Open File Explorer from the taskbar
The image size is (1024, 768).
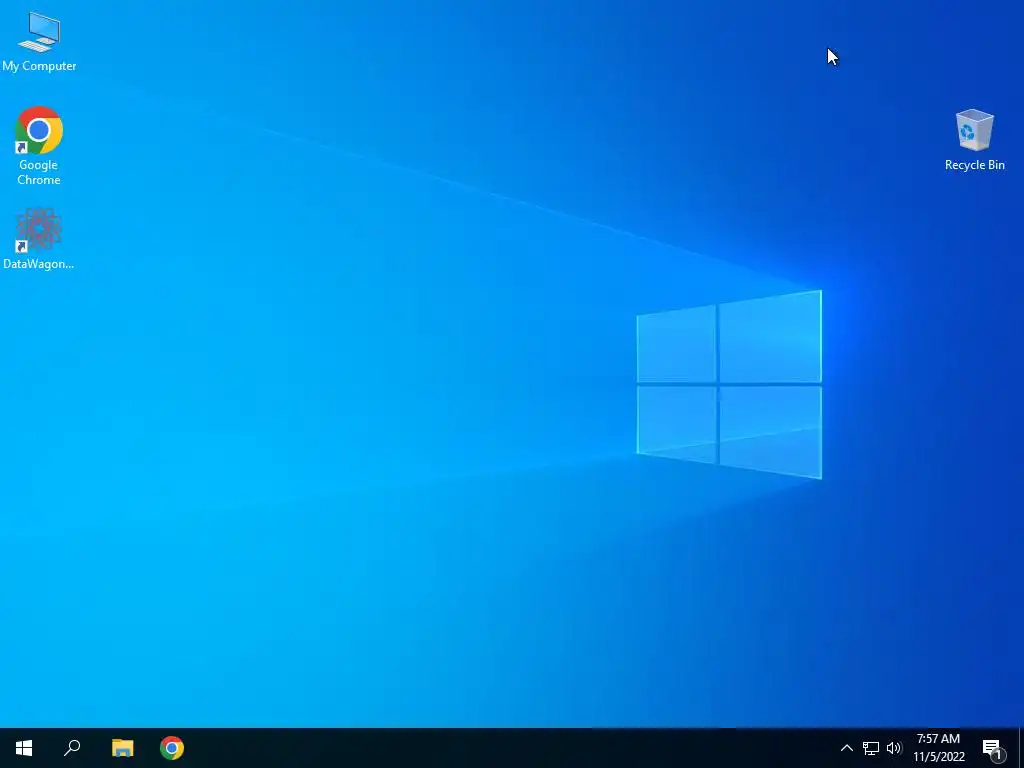click(122, 748)
